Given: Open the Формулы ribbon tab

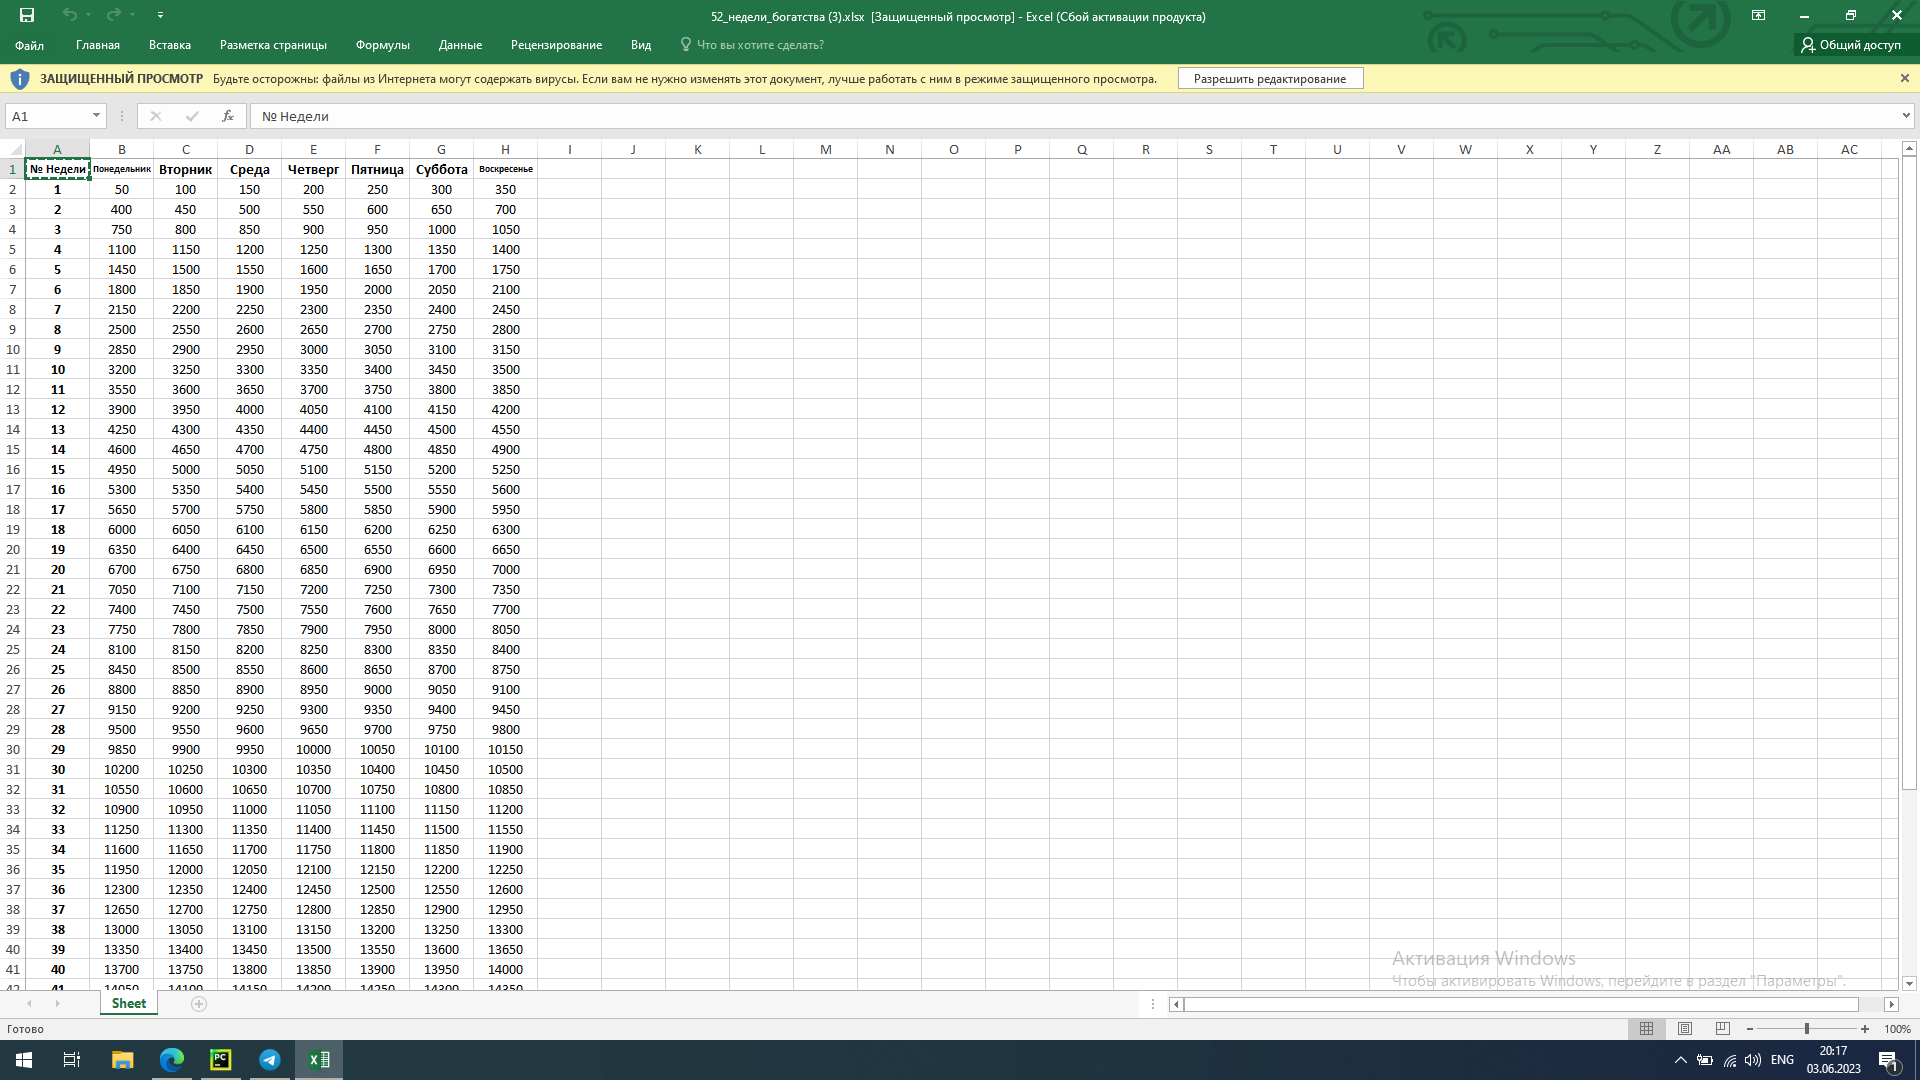Looking at the screenshot, I should pos(383,45).
